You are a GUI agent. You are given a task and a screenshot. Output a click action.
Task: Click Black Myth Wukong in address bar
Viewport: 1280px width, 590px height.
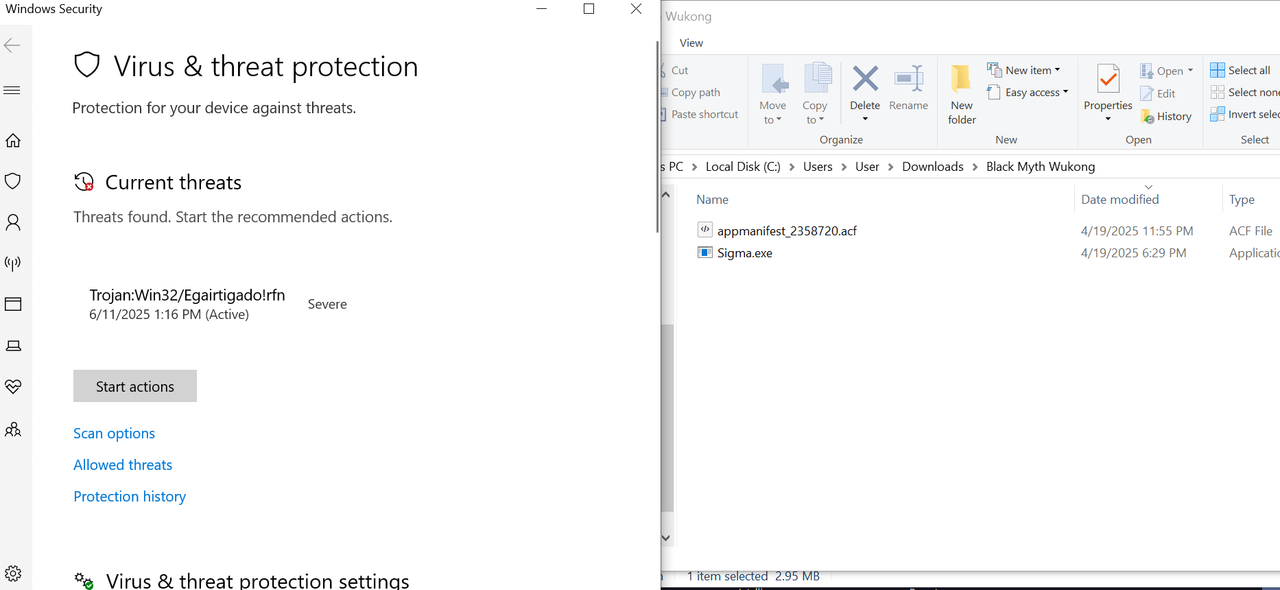(x=1041, y=167)
